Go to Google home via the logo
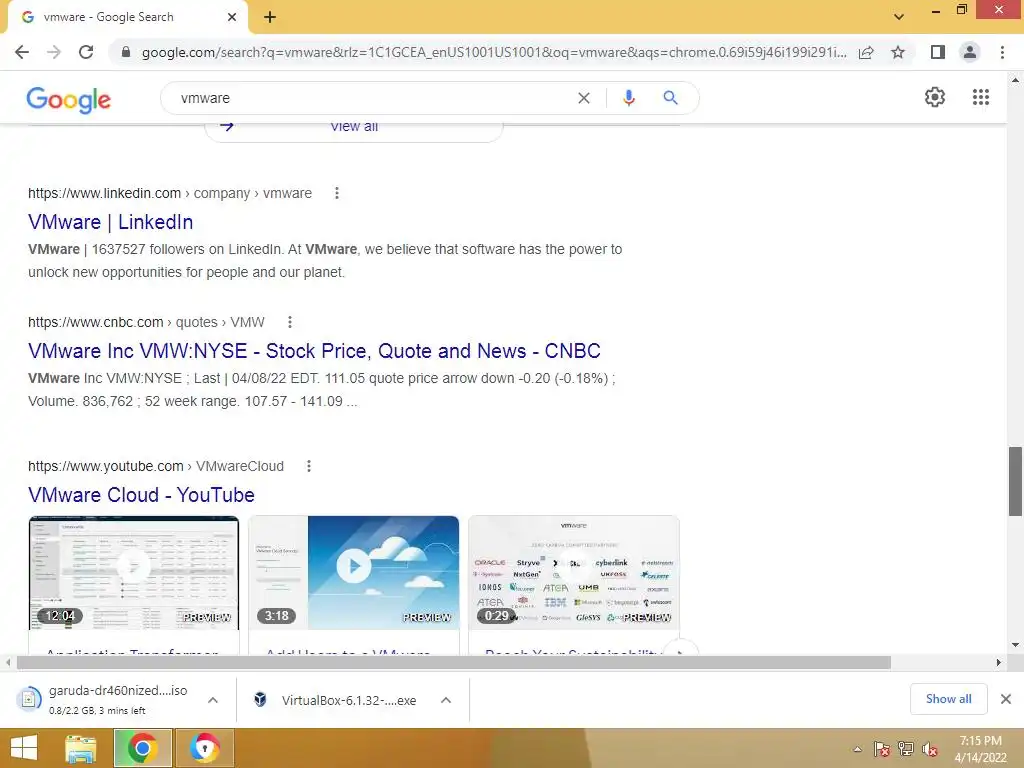This screenshot has height=768, width=1024. point(69,99)
